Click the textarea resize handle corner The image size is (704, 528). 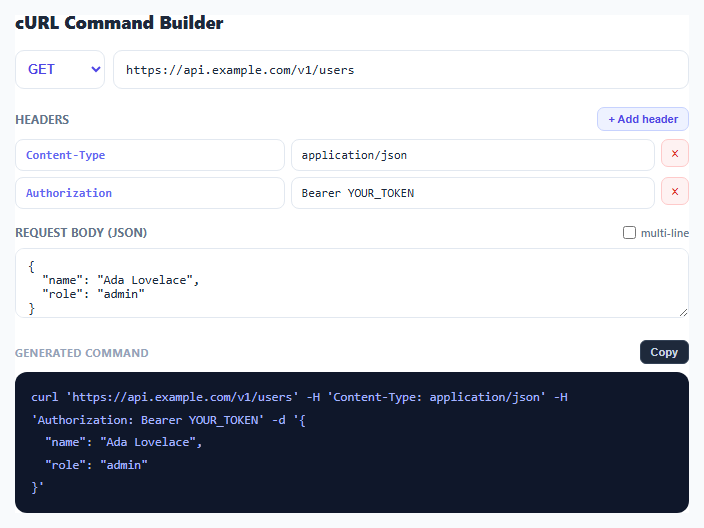pos(683,312)
